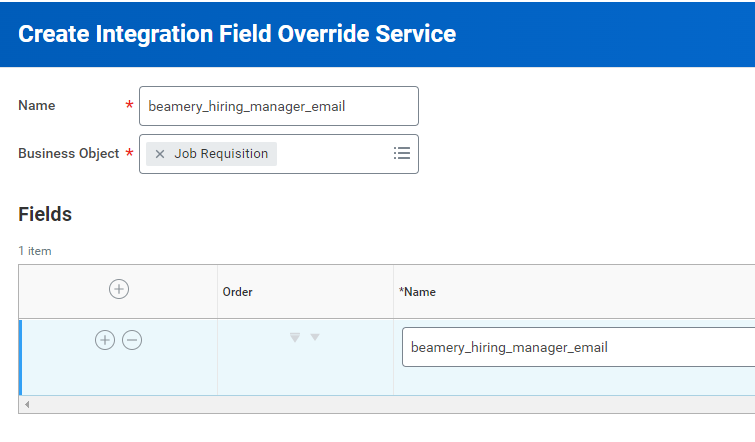Click the Order column header
Image resolution: width=755 pixels, height=442 pixels.
tap(237, 292)
